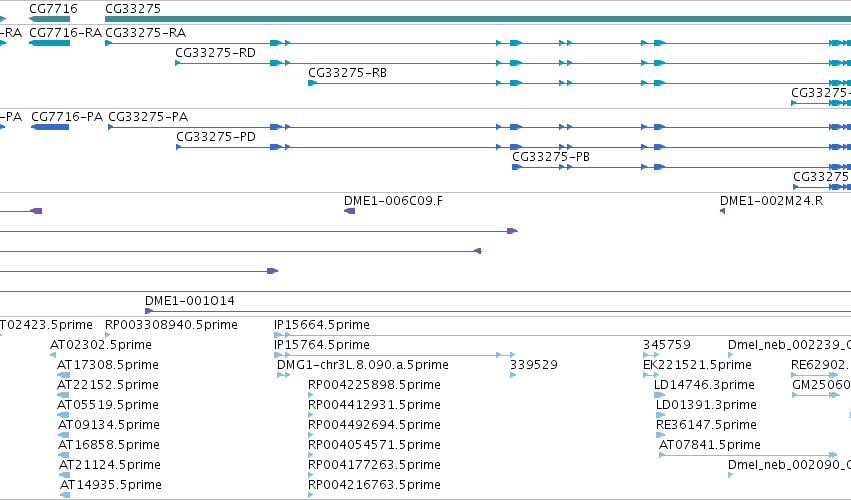The width and height of the screenshot is (851, 500).
Task: Select the CG7716 gene arrow glyph
Action: [49, 19]
